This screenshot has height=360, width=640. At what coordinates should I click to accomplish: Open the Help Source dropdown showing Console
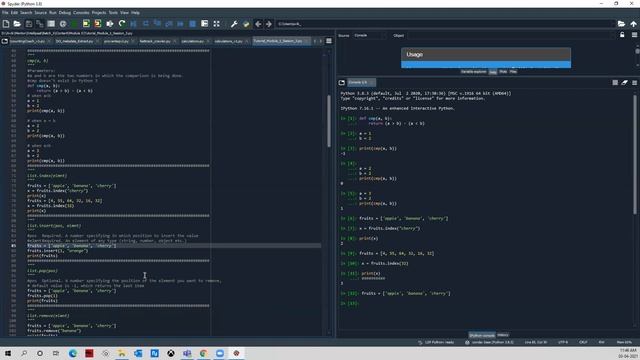[369, 36]
